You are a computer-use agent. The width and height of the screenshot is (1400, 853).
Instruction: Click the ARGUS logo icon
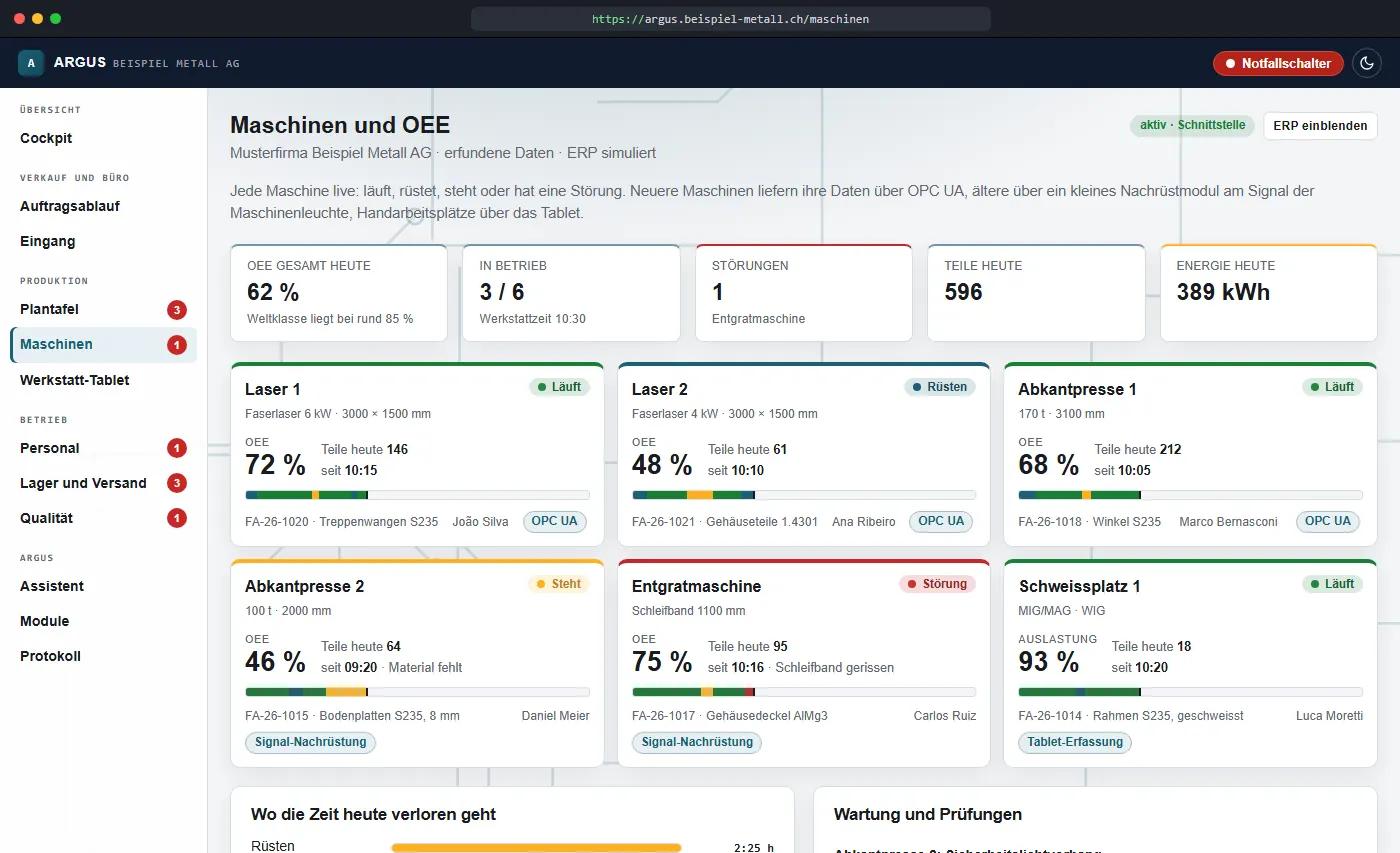tap(31, 63)
